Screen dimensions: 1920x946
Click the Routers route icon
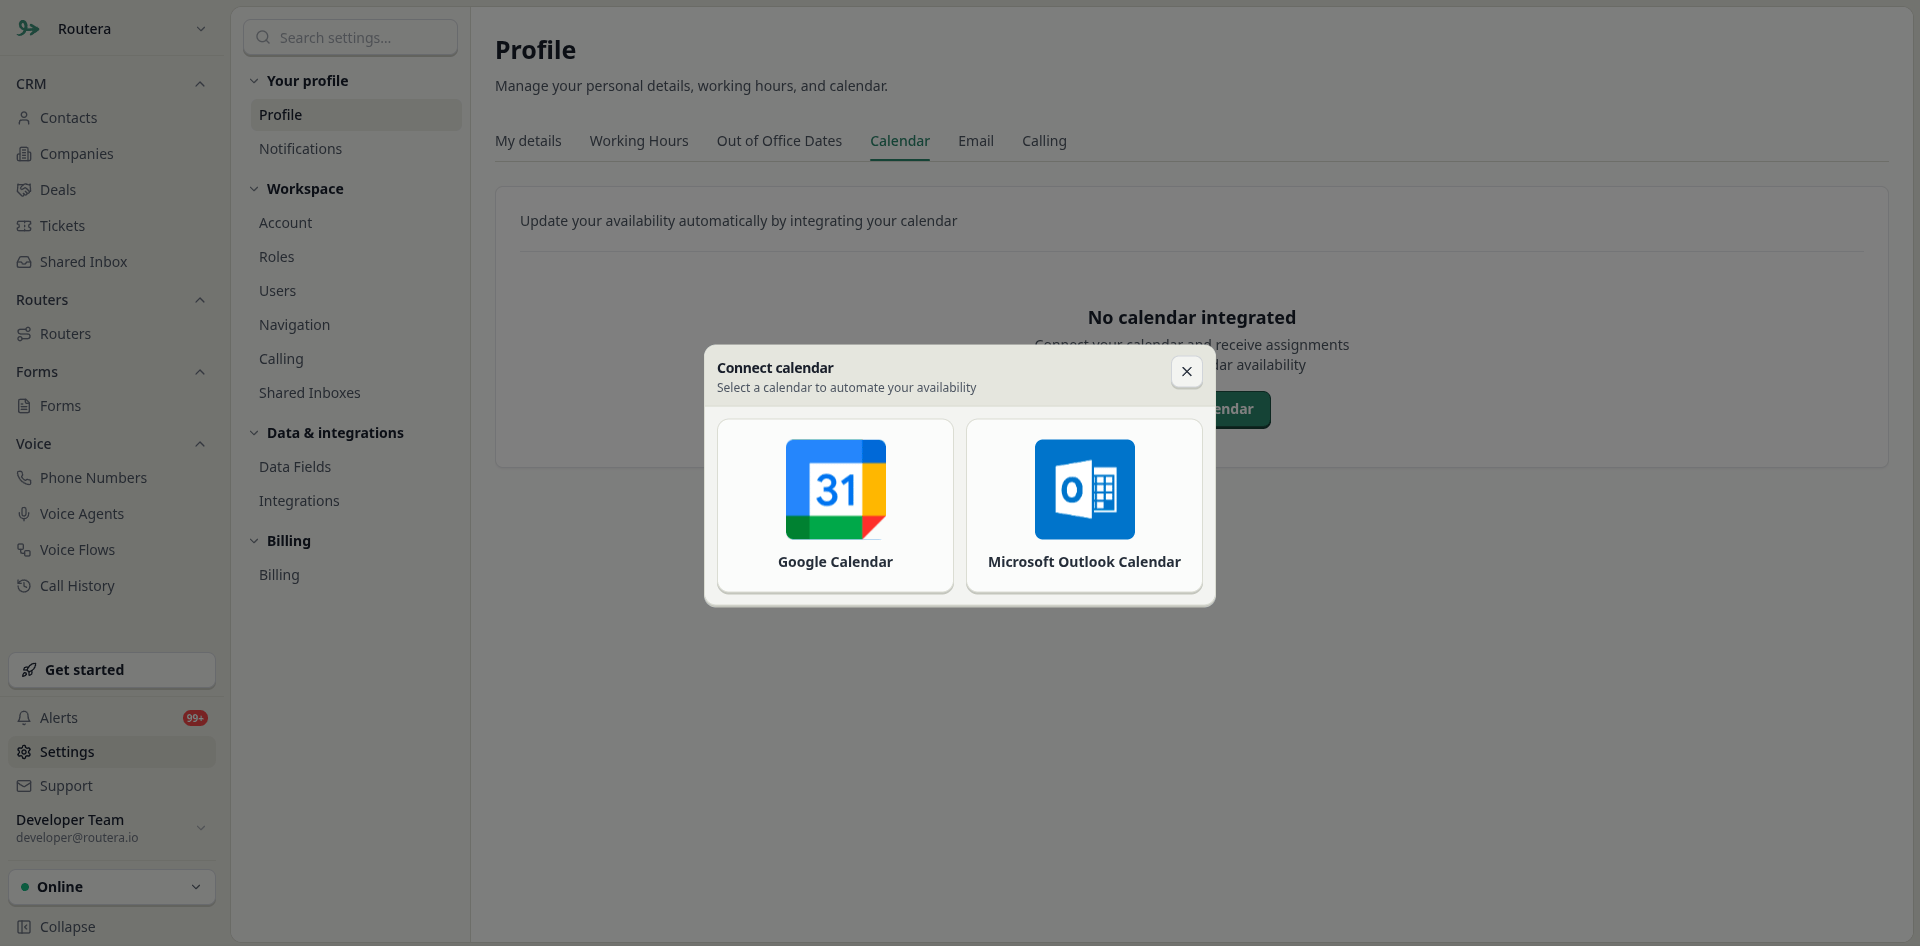24,334
